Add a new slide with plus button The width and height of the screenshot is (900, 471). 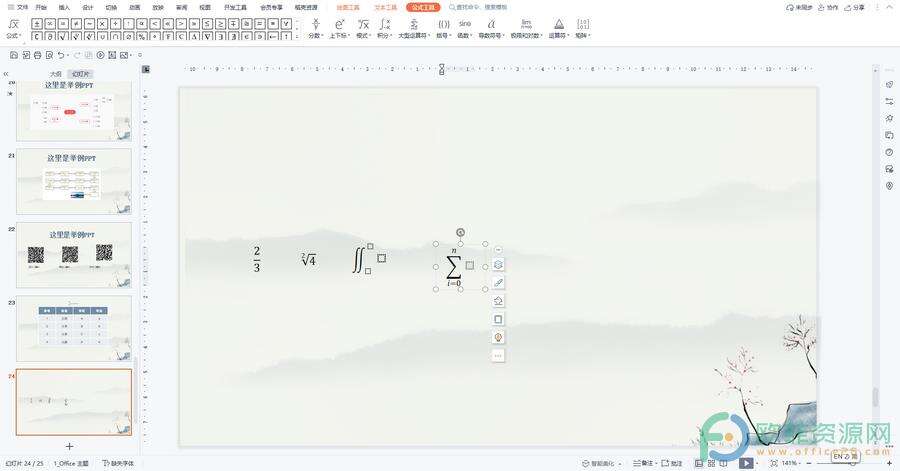69,446
